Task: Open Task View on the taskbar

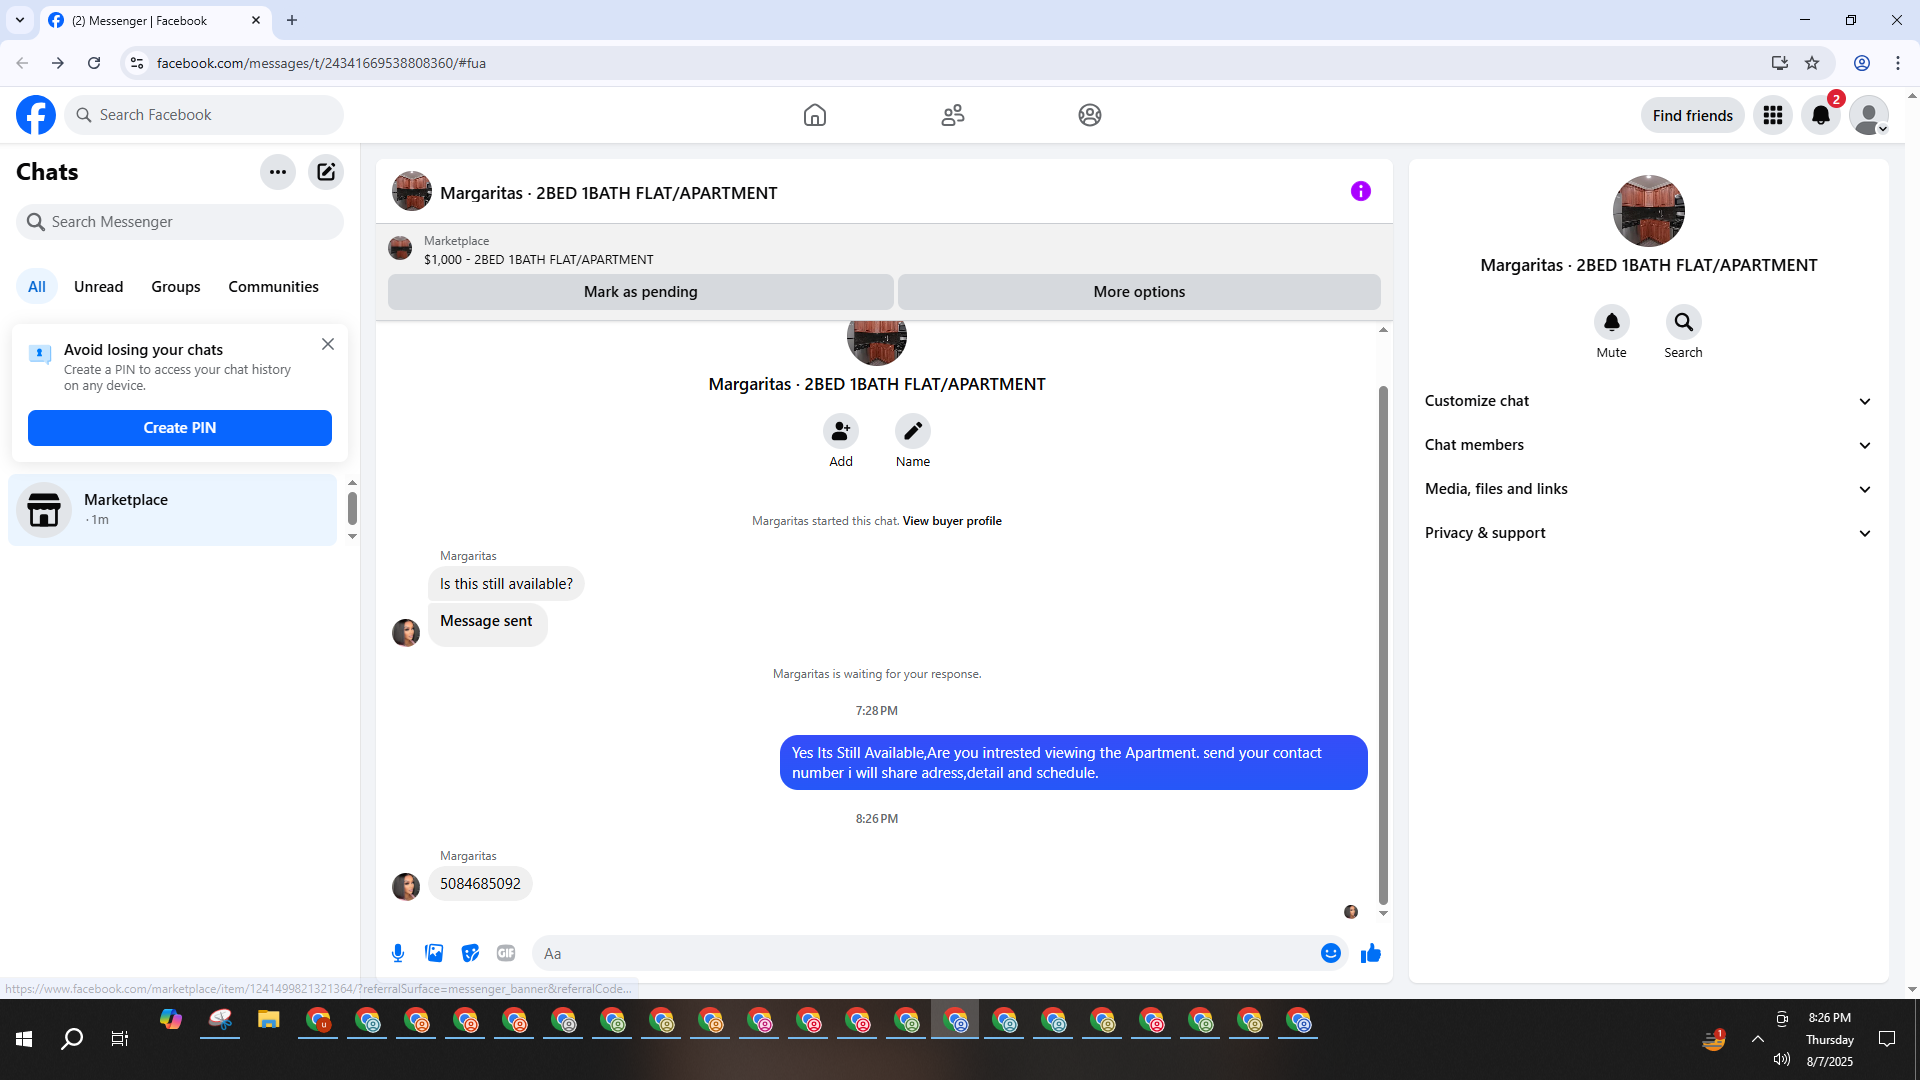Action: point(120,1039)
